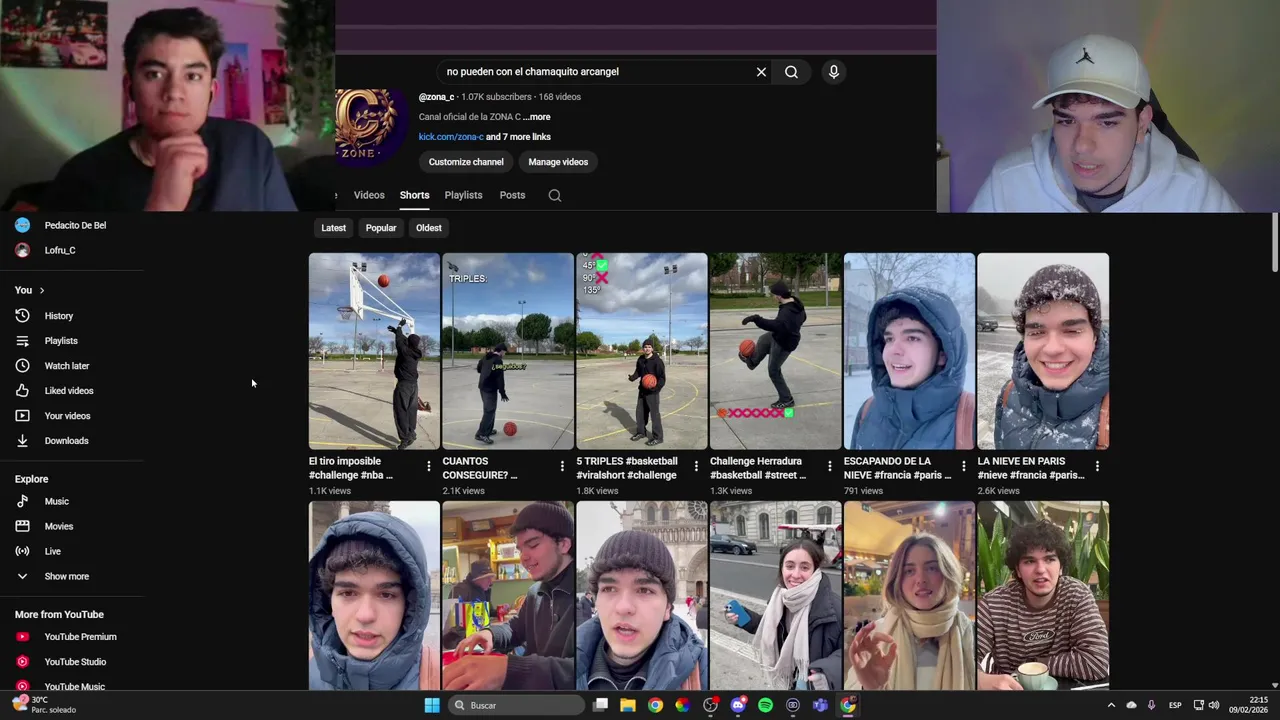This screenshot has width=1280, height=720.
Task: Open the 'and 7 more links' text
Action: (x=518, y=137)
